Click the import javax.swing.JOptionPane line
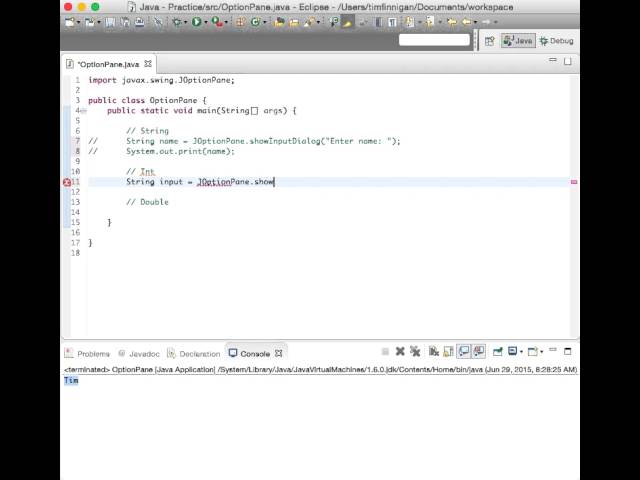The width and height of the screenshot is (640, 480). pyautogui.click(x=162, y=80)
